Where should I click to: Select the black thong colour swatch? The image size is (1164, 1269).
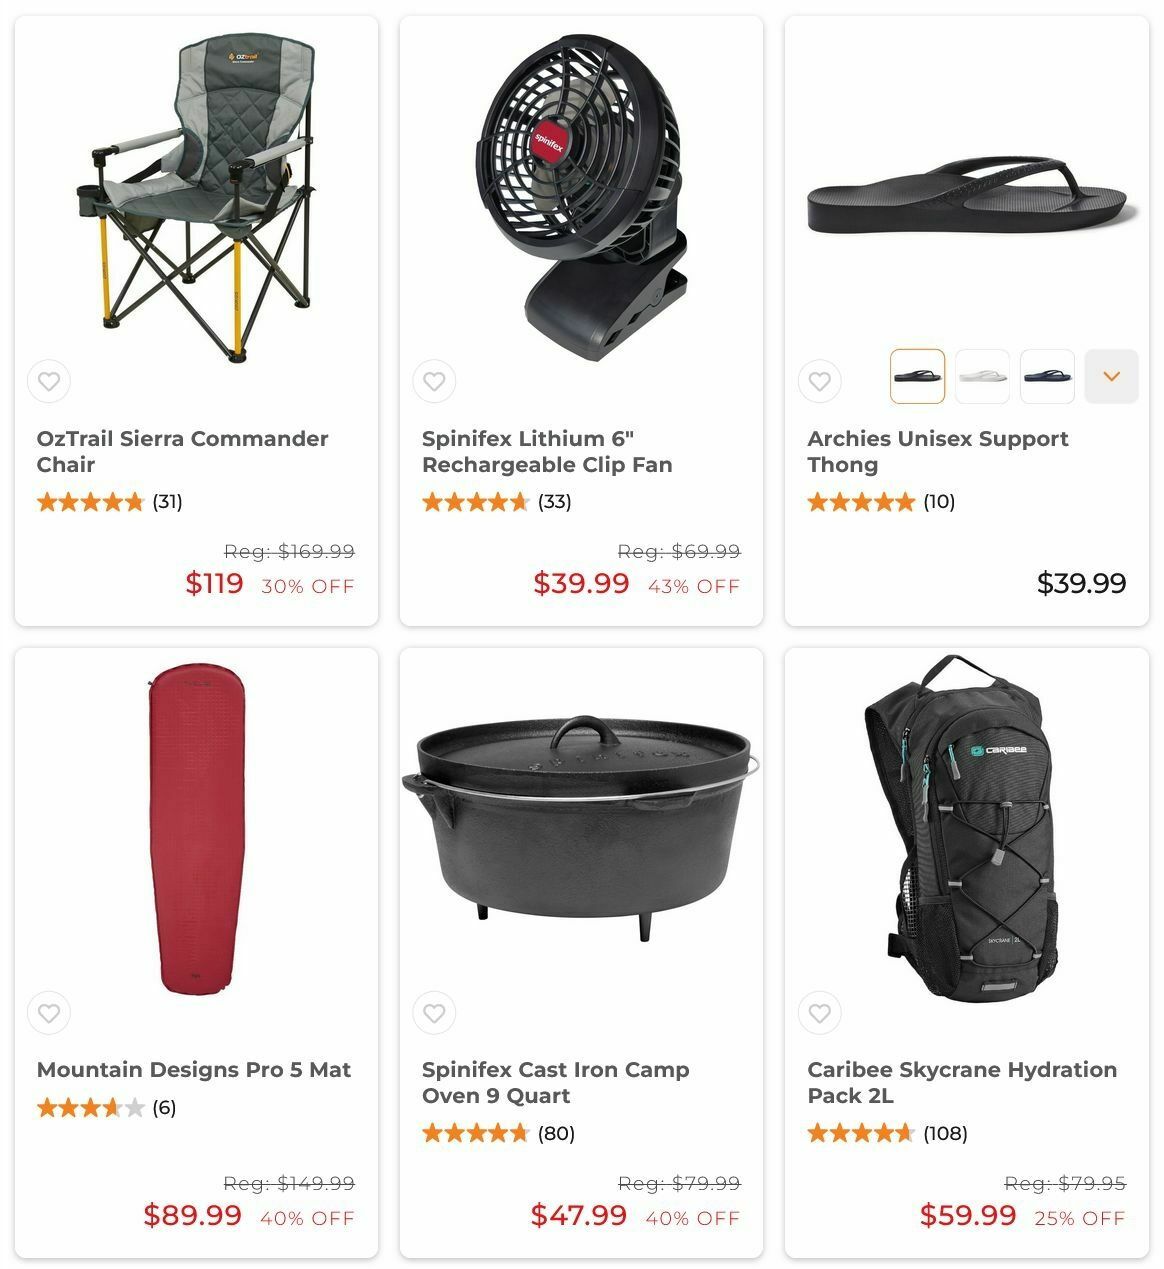[x=917, y=376]
